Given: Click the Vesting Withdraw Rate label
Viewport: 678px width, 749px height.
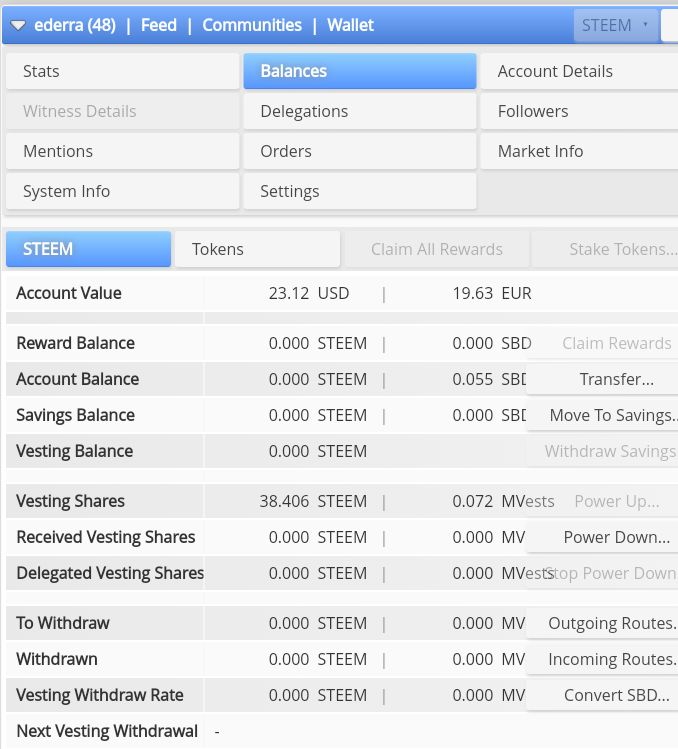Looking at the screenshot, I should coord(100,695).
